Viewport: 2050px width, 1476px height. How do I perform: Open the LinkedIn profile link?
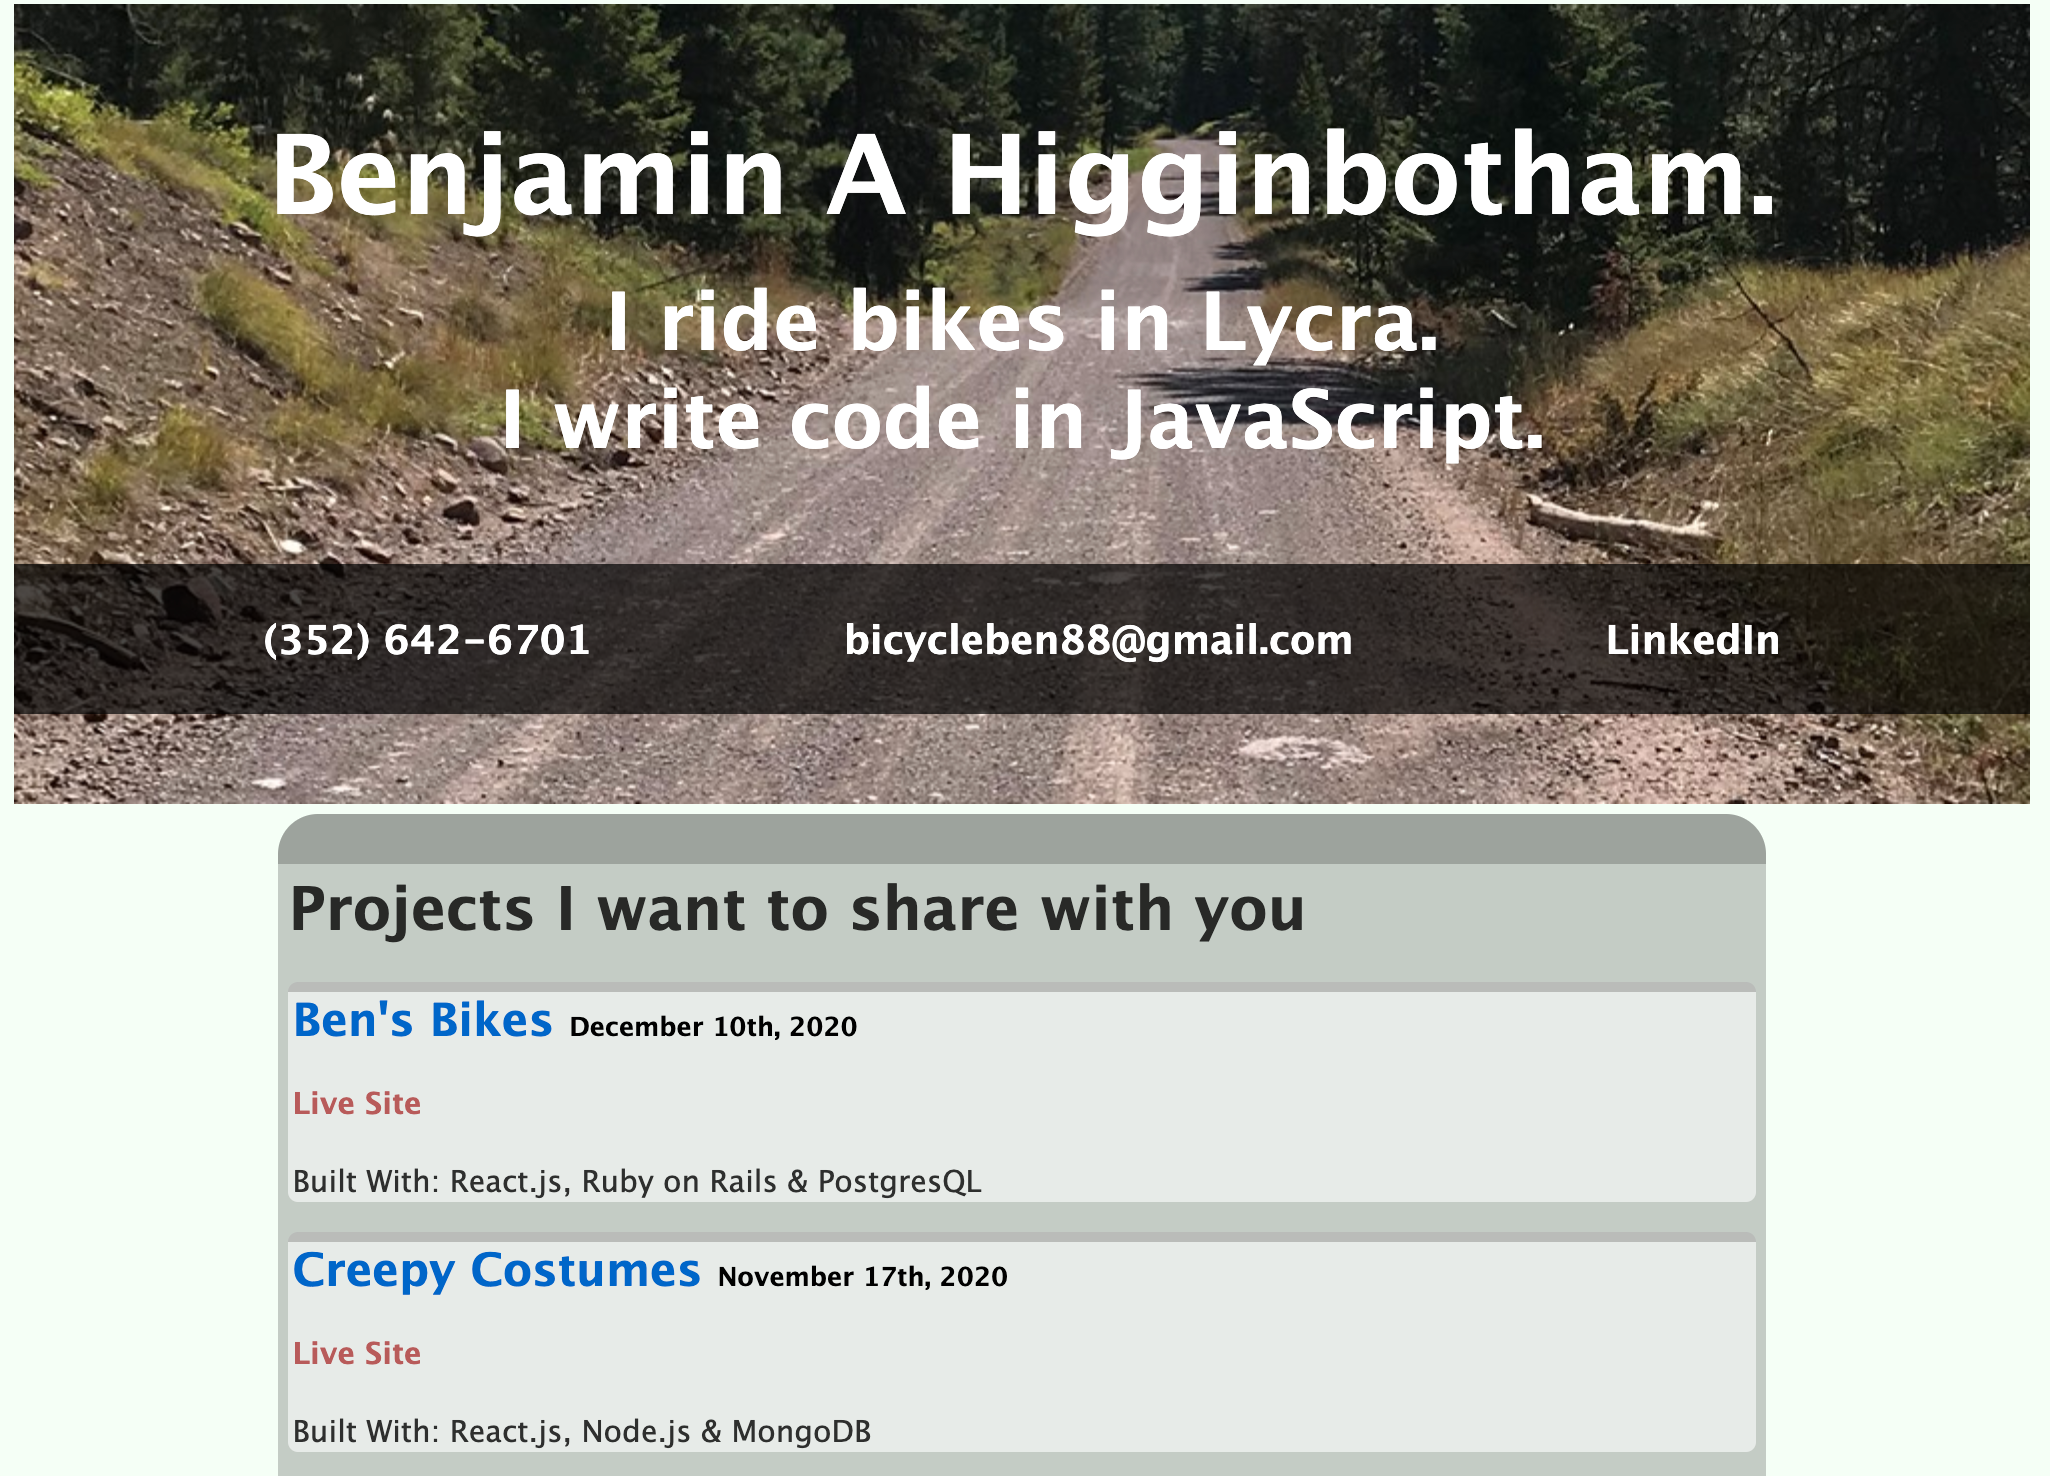[x=1692, y=640]
